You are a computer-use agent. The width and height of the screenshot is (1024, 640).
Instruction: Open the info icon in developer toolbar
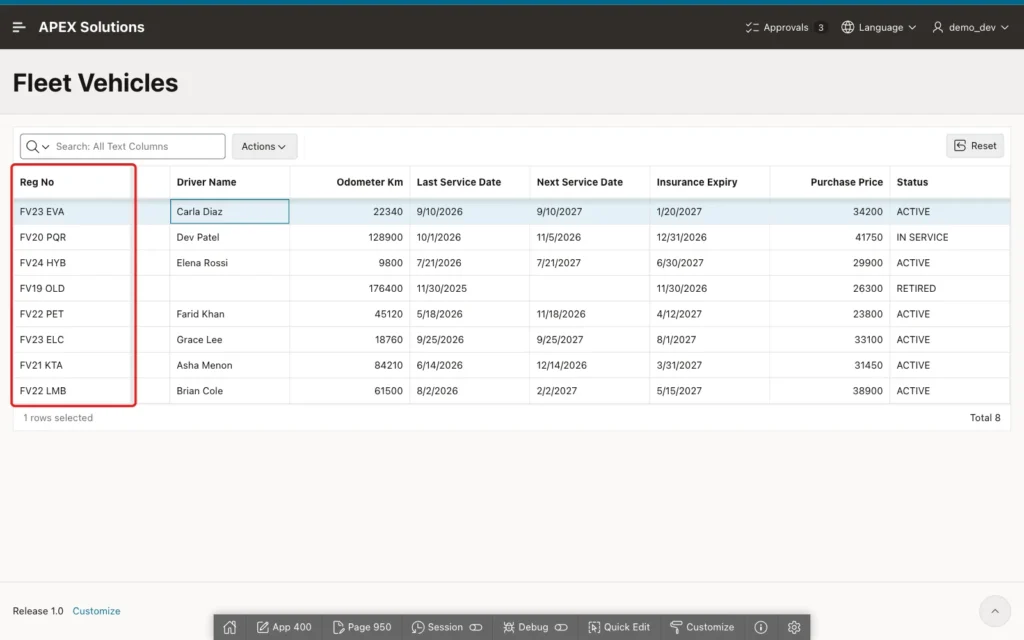(x=761, y=627)
